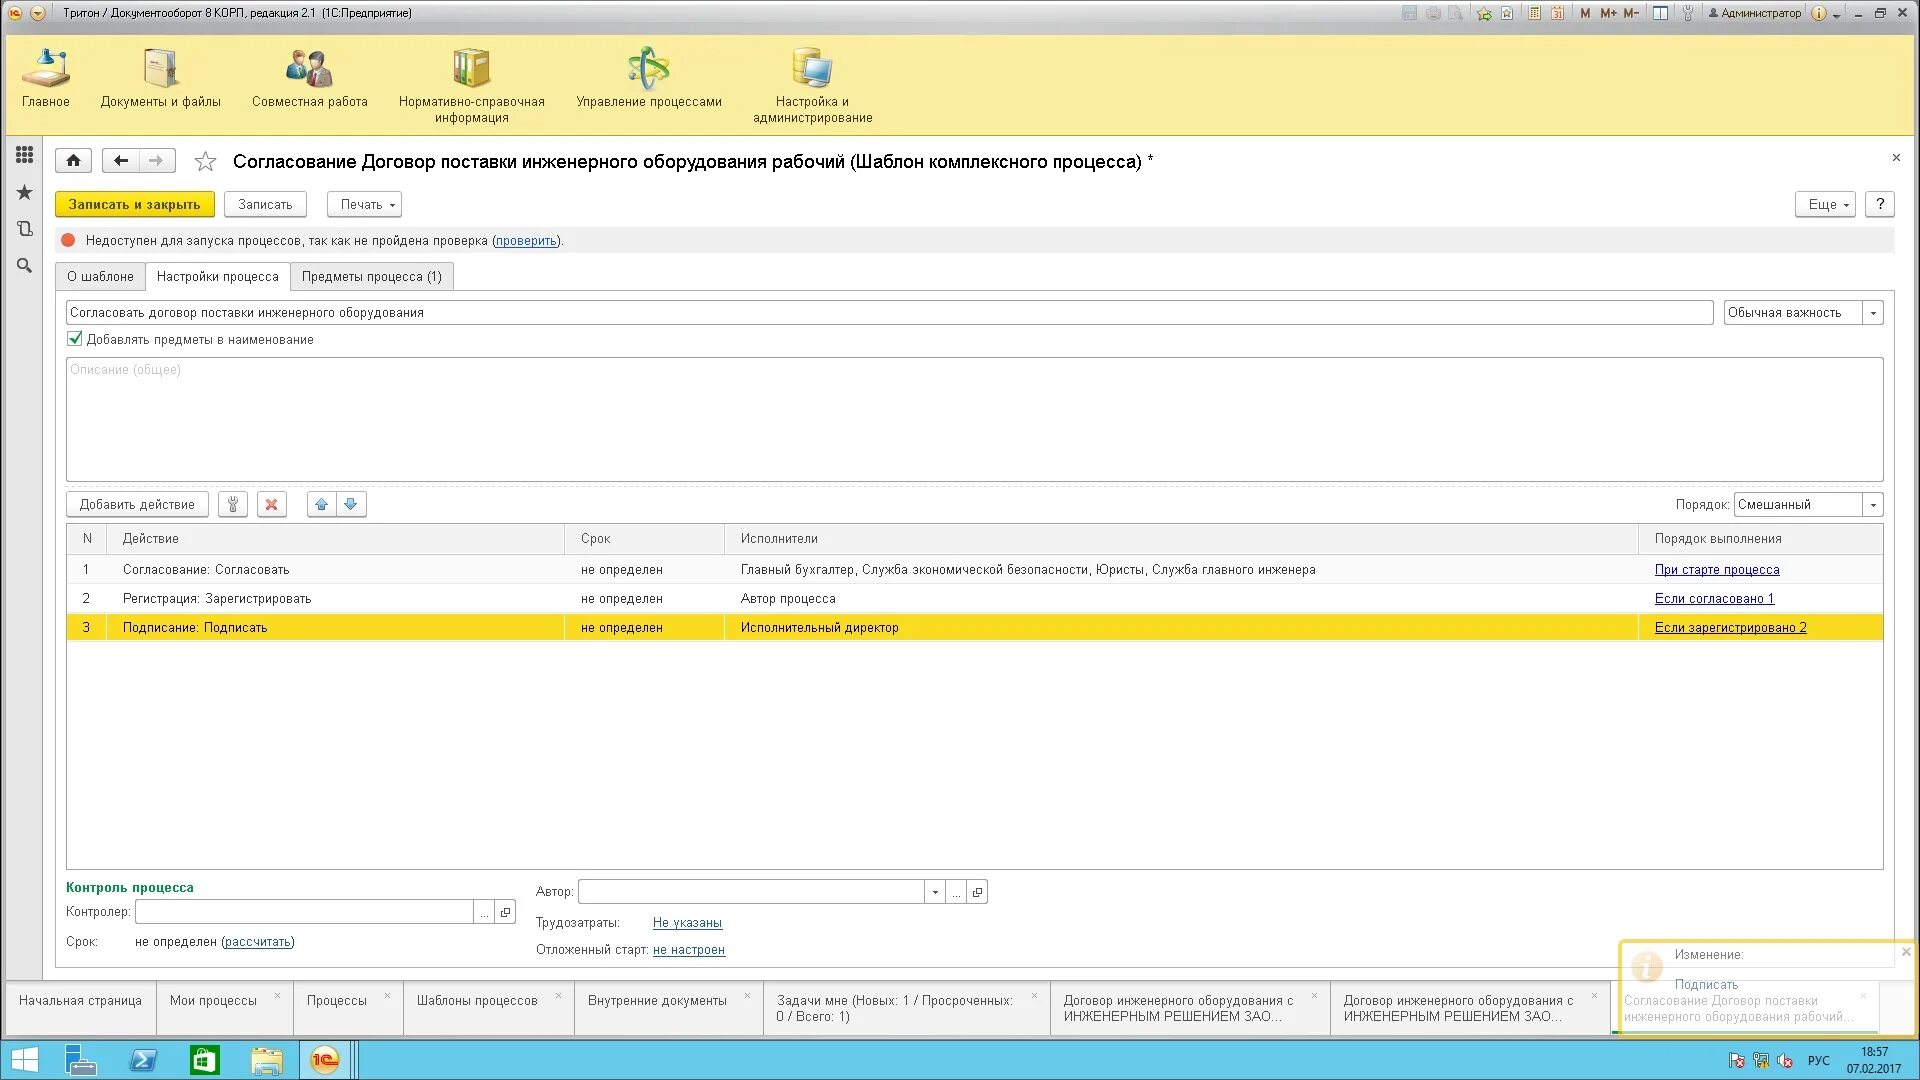The height and width of the screenshot is (1080, 1920).
Task: Expand the Обычная важность dropdown
Action: (1873, 313)
